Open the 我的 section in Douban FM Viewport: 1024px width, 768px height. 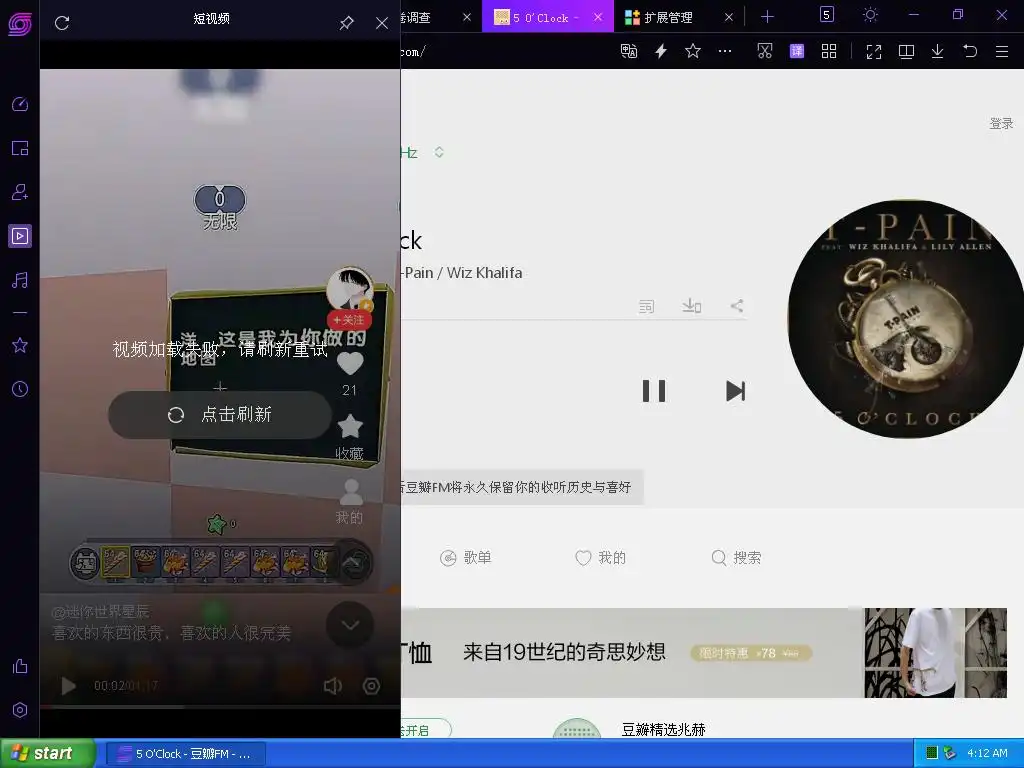tap(601, 558)
